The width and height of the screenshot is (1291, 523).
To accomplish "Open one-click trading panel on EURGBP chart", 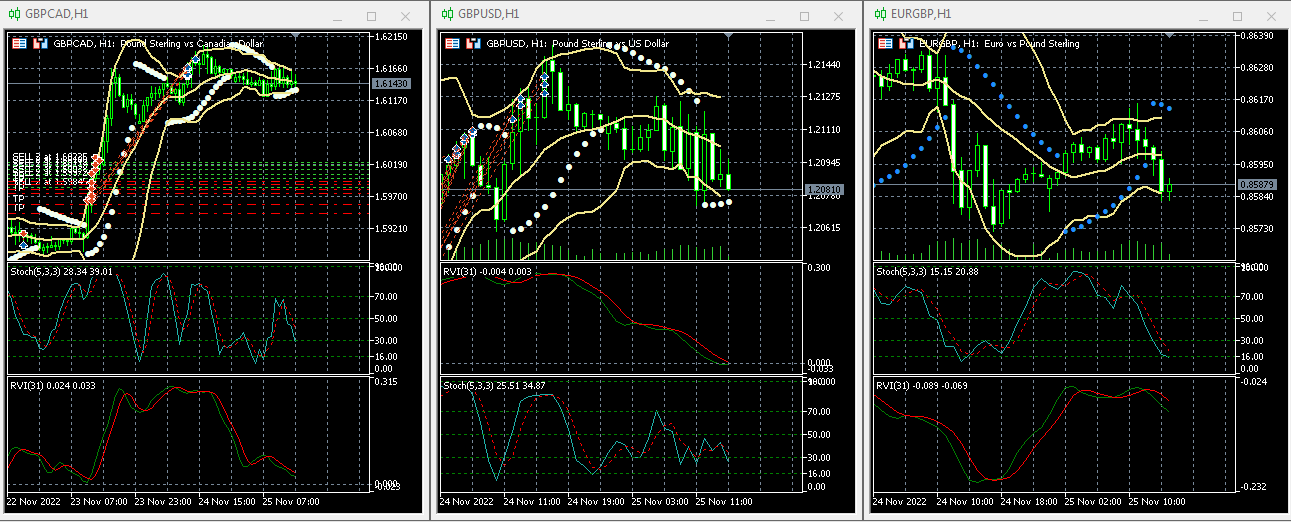I will (887, 44).
